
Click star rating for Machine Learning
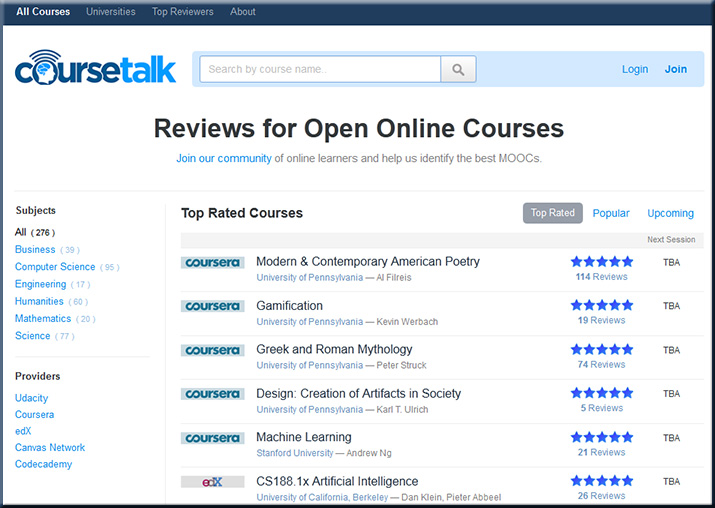(602, 437)
